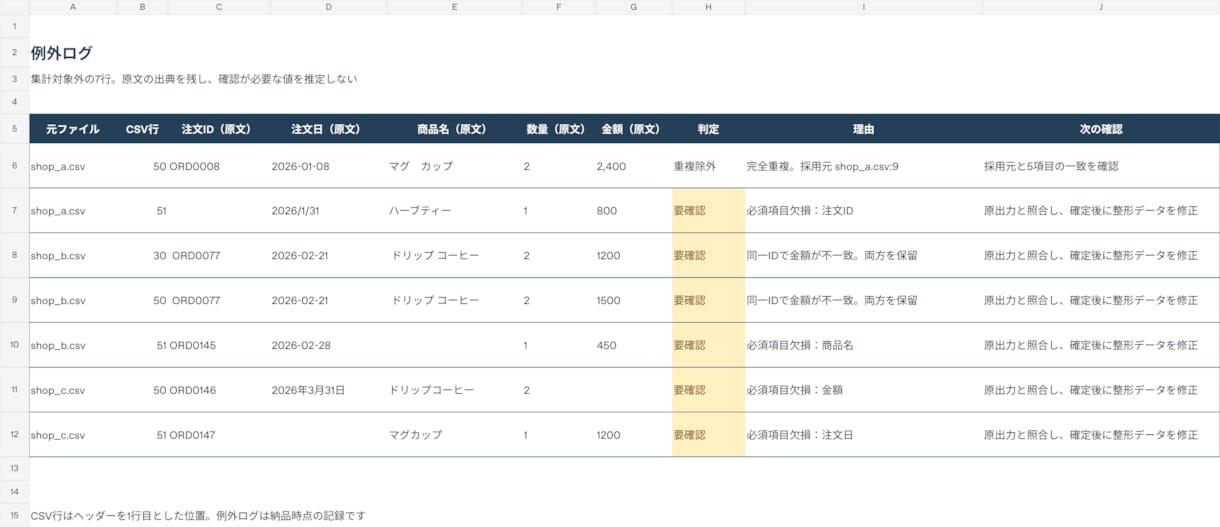Select the ORD0145 order ID cell
The image size is (1220, 527).
click(219, 345)
